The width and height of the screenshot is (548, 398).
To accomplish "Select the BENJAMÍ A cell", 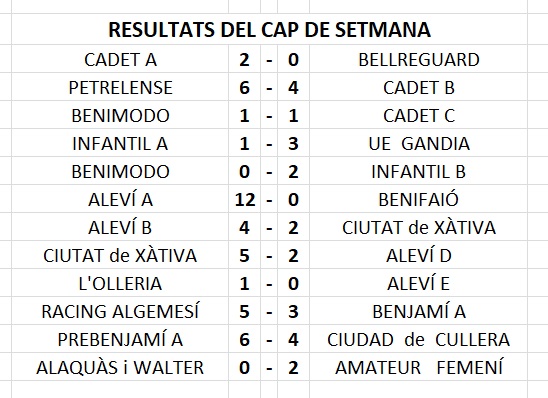I will (x=418, y=311).
